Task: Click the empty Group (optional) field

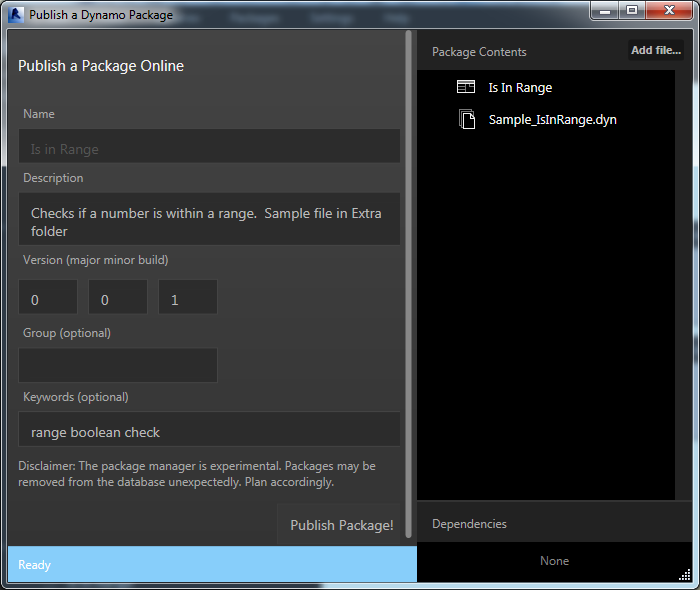Action: click(118, 365)
